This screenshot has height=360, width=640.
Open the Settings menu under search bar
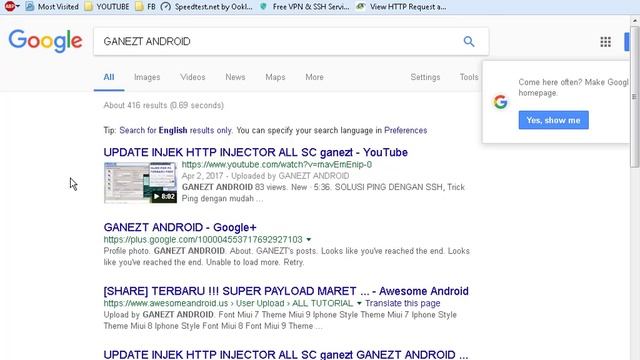pos(425,77)
